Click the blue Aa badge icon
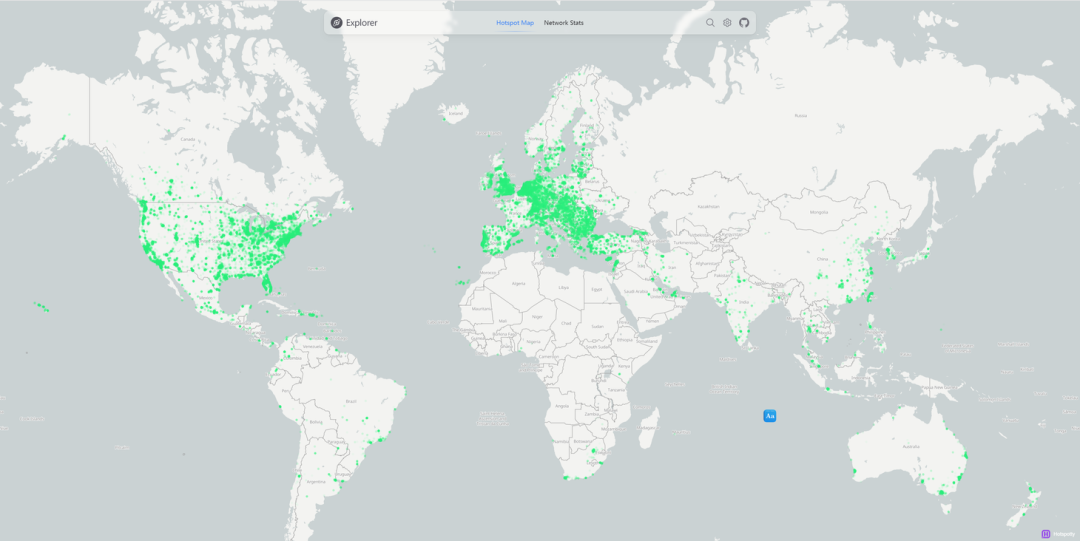The width and height of the screenshot is (1080, 541). pyautogui.click(x=770, y=416)
